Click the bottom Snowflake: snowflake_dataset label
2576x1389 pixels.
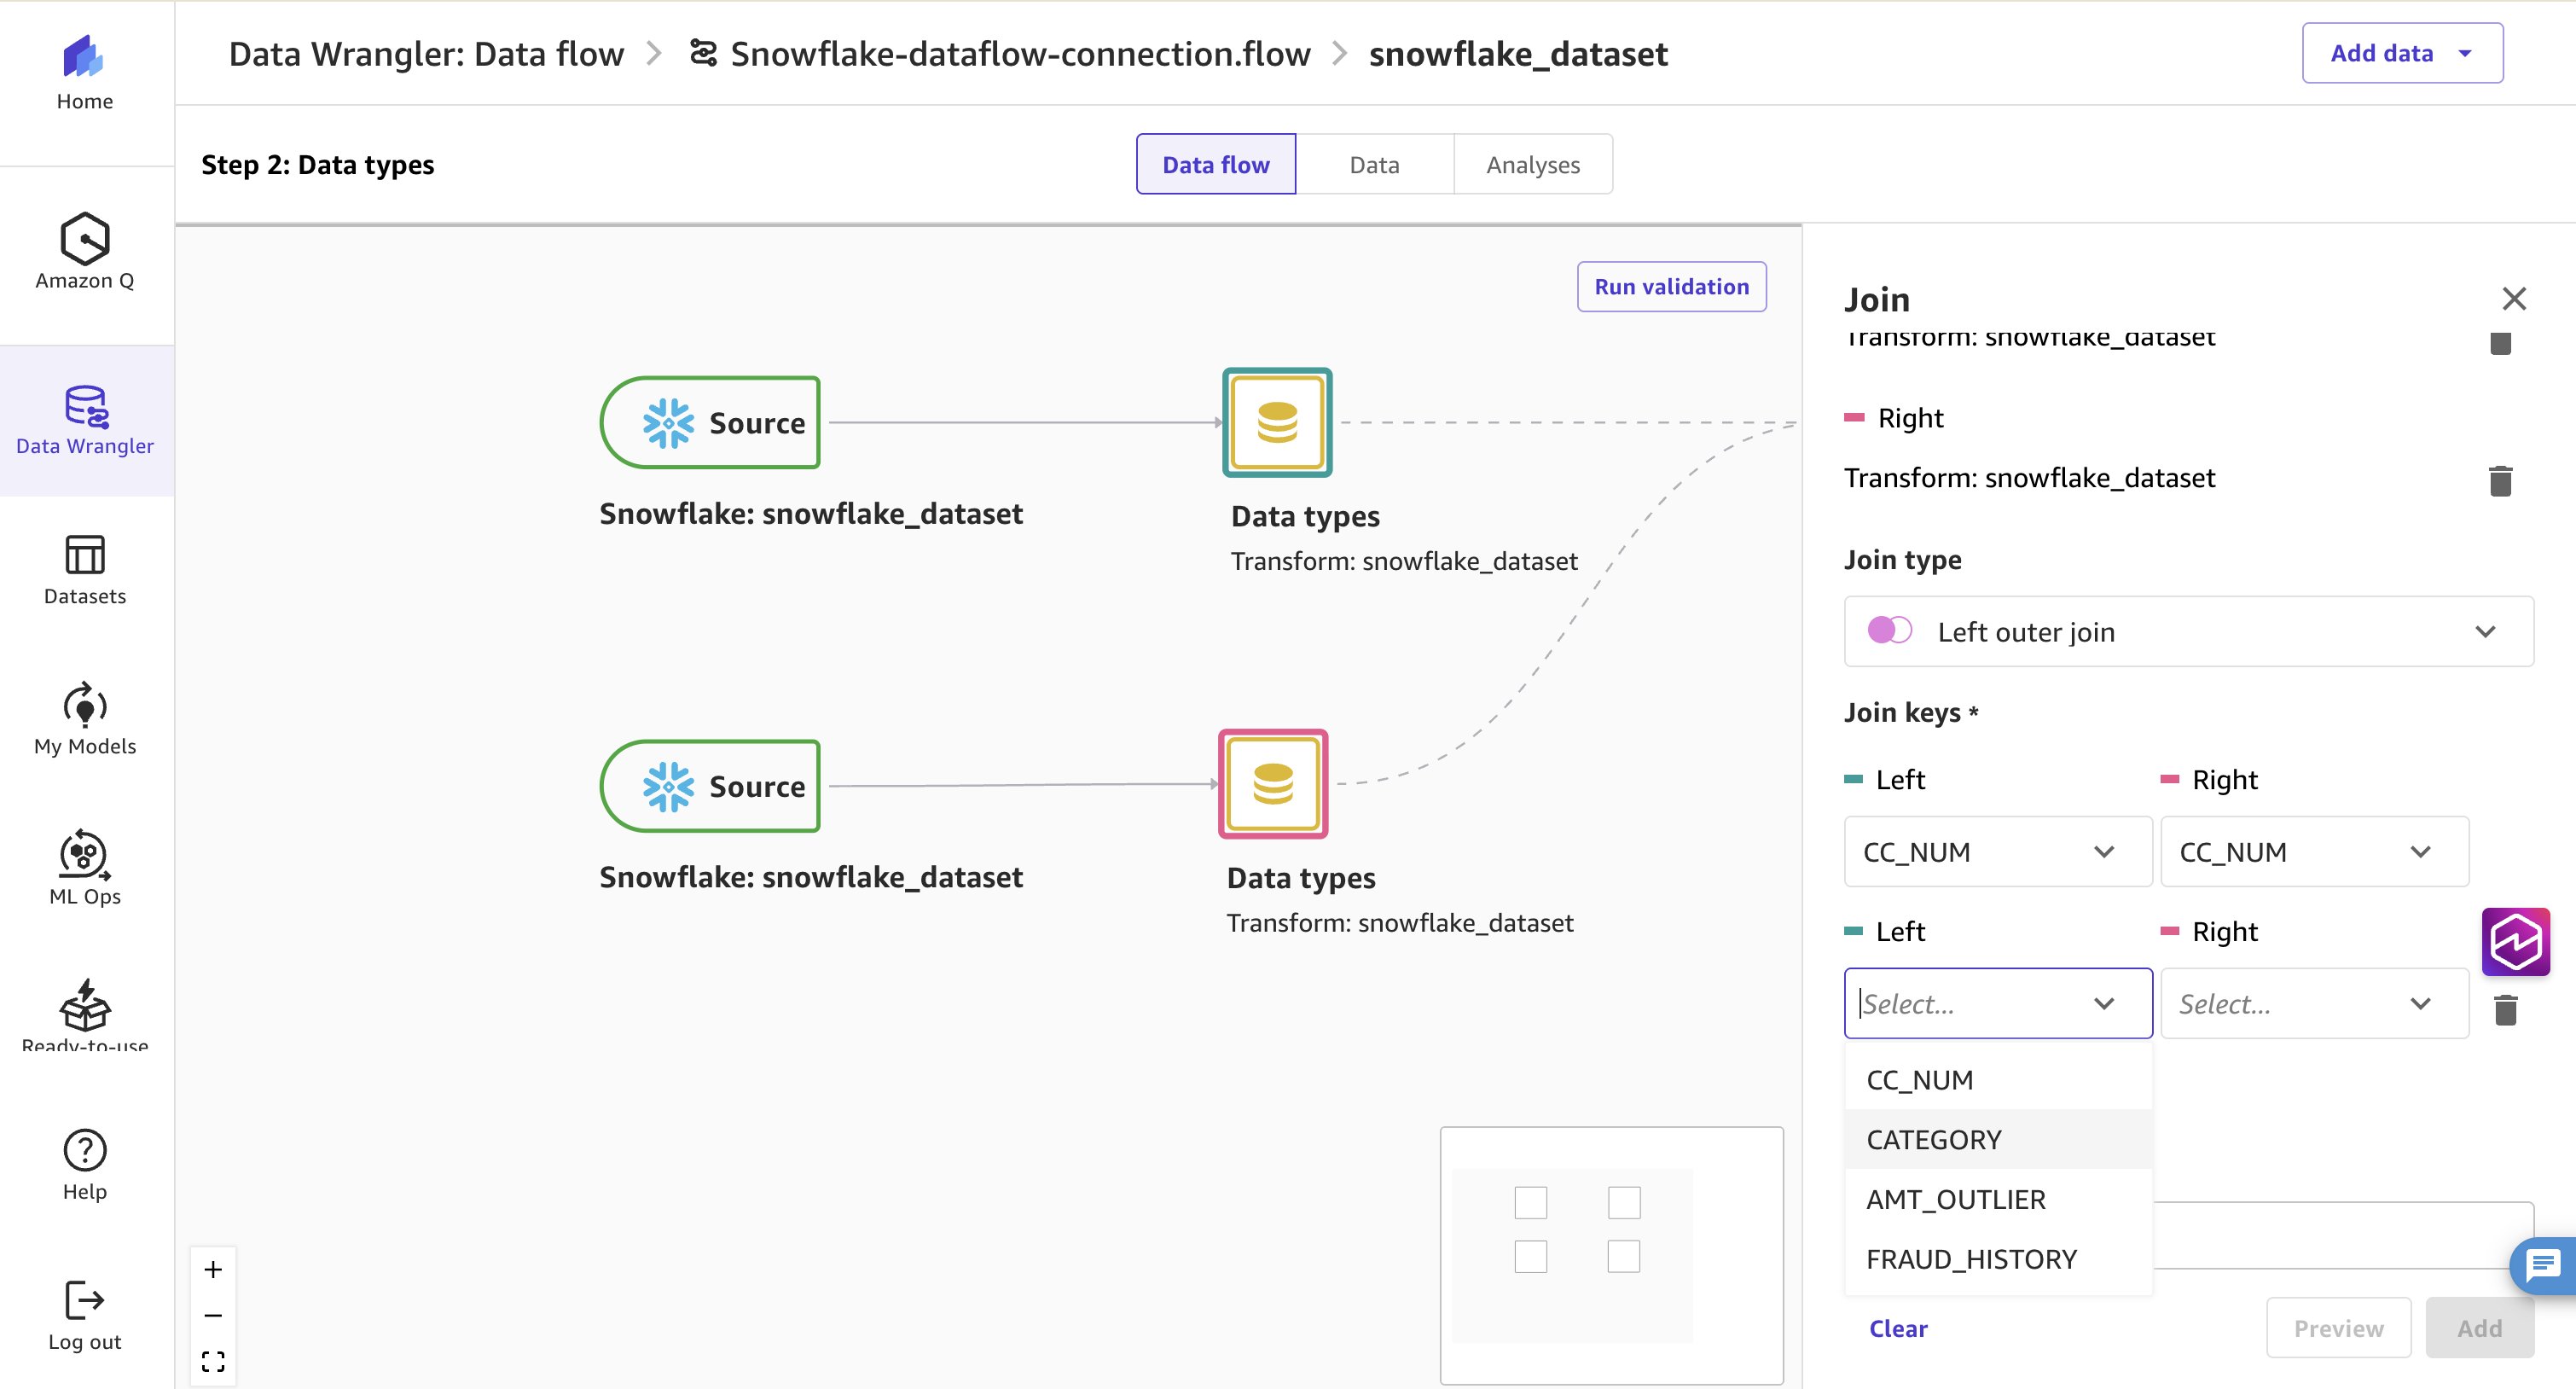pos(811,877)
